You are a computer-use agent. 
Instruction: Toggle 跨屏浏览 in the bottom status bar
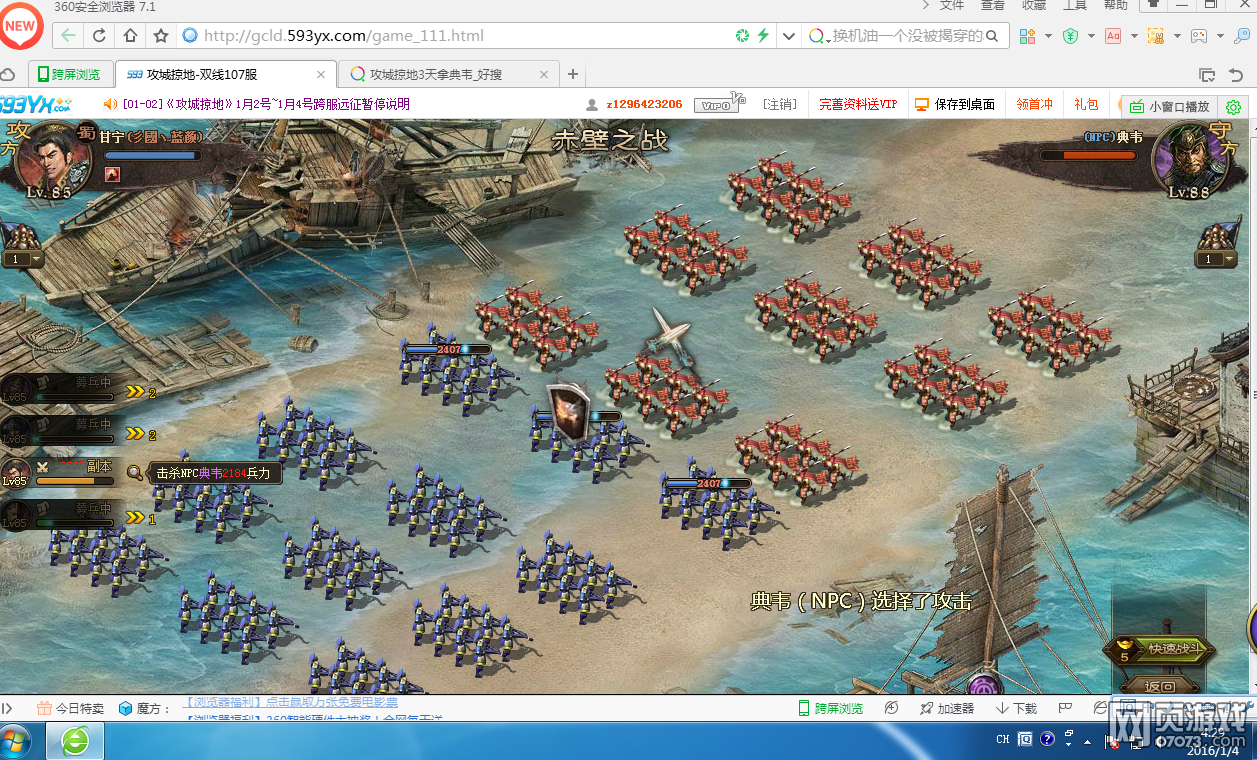point(830,708)
